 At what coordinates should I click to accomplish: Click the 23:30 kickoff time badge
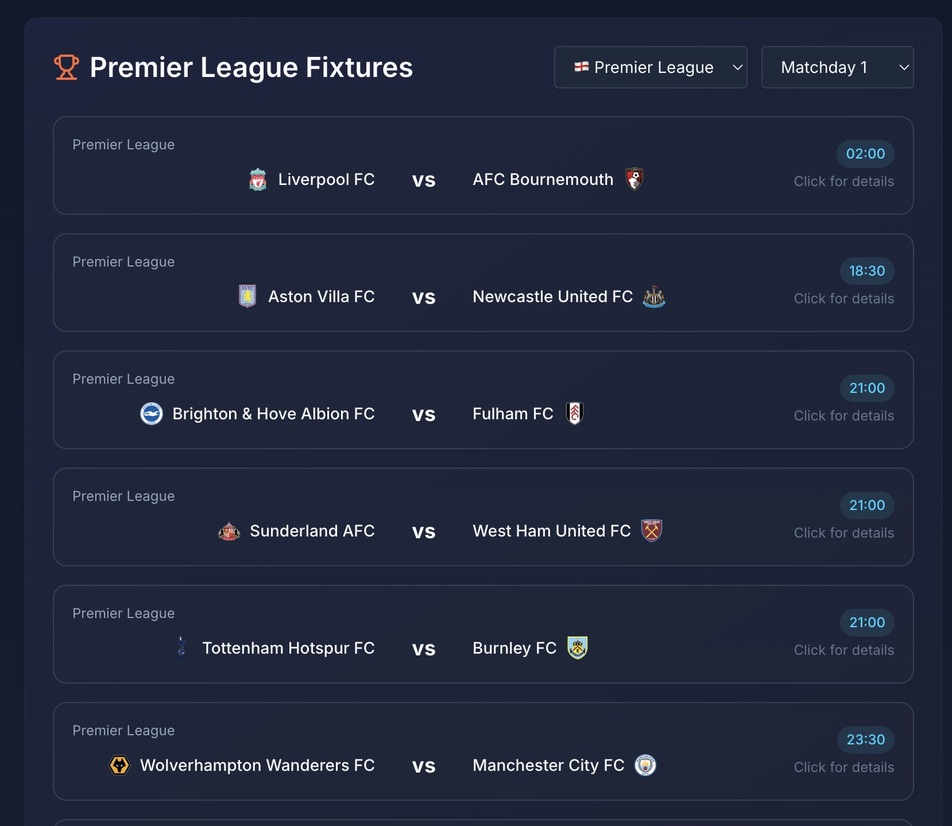[865, 740]
